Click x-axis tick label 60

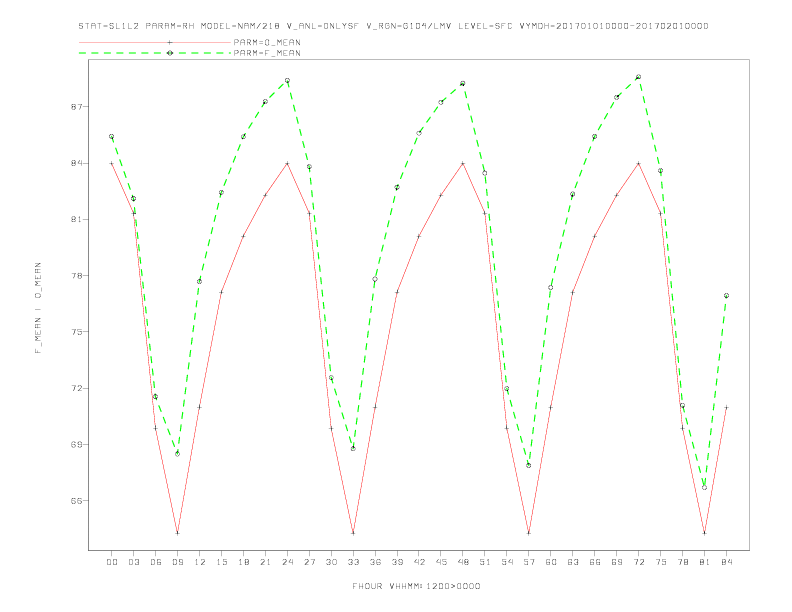point(551,562)
